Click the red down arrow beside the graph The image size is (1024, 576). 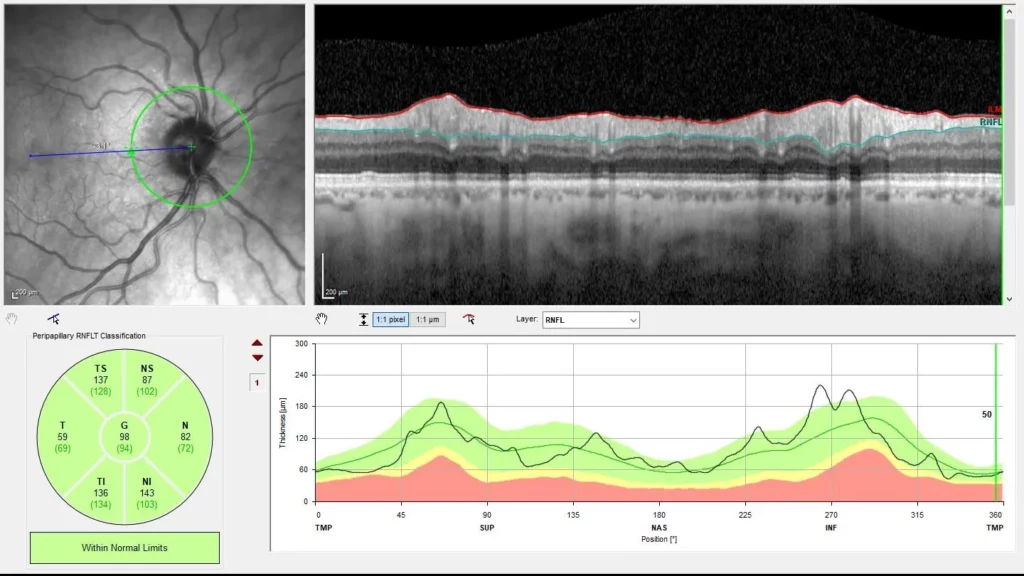coord(257,358)
